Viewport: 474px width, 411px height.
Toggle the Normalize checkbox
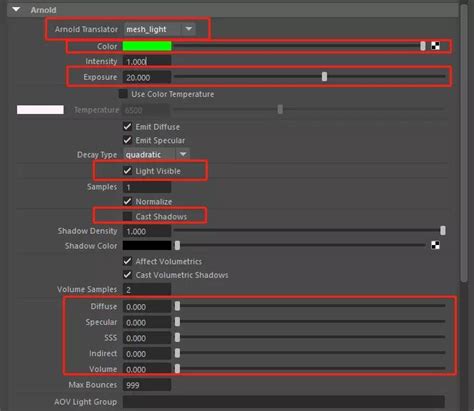[x=127, y=201]
